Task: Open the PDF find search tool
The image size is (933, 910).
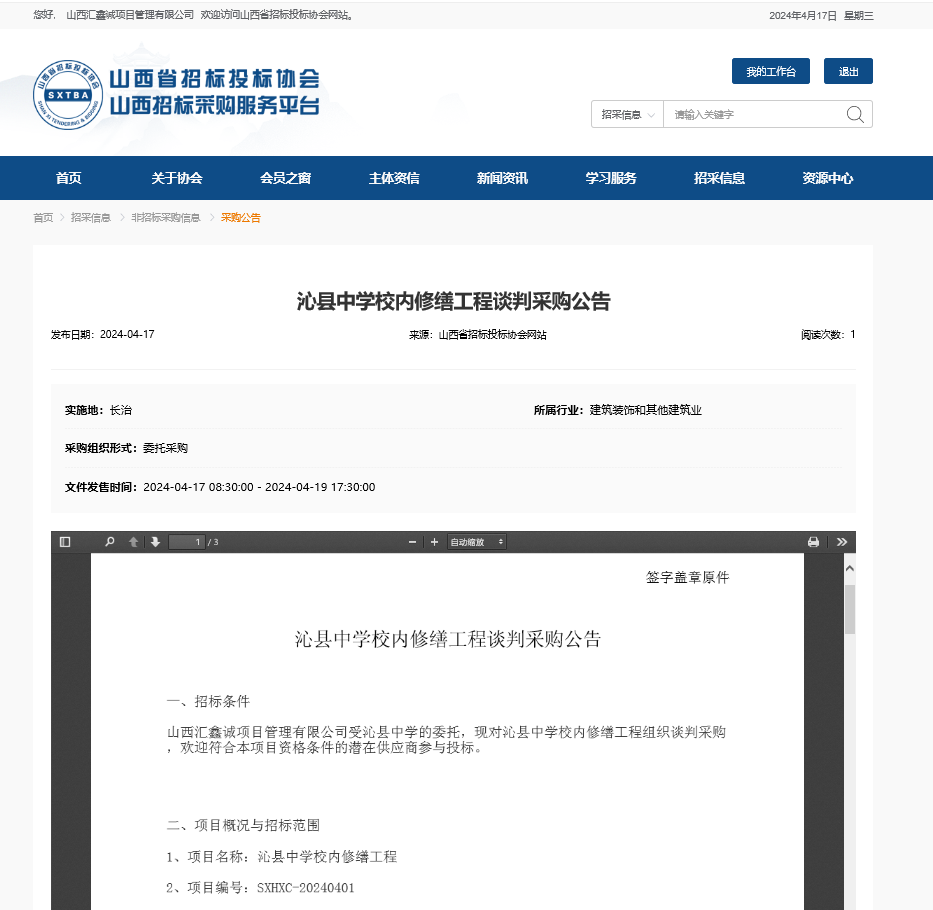Action: click(110, 542)
